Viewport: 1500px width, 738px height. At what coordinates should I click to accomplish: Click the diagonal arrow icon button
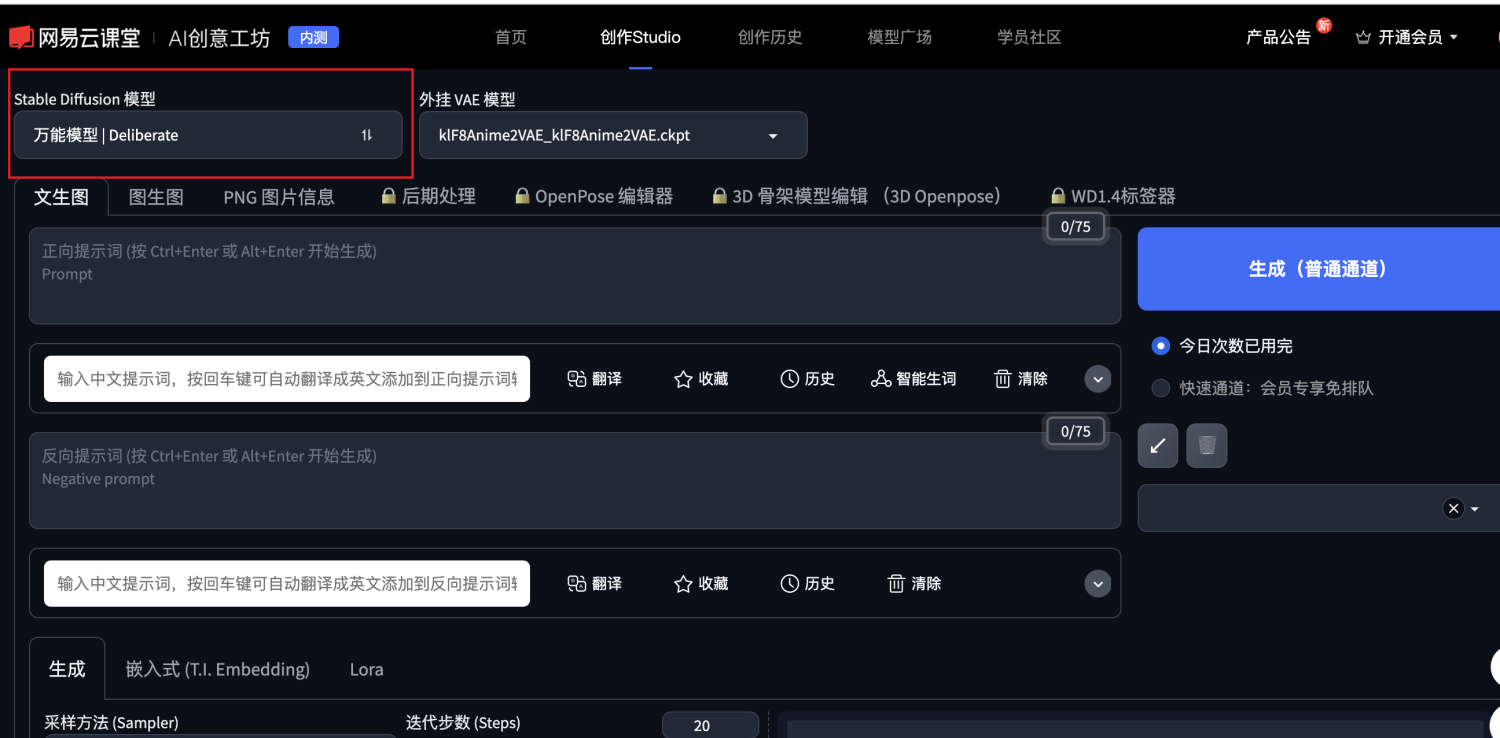1158,446
